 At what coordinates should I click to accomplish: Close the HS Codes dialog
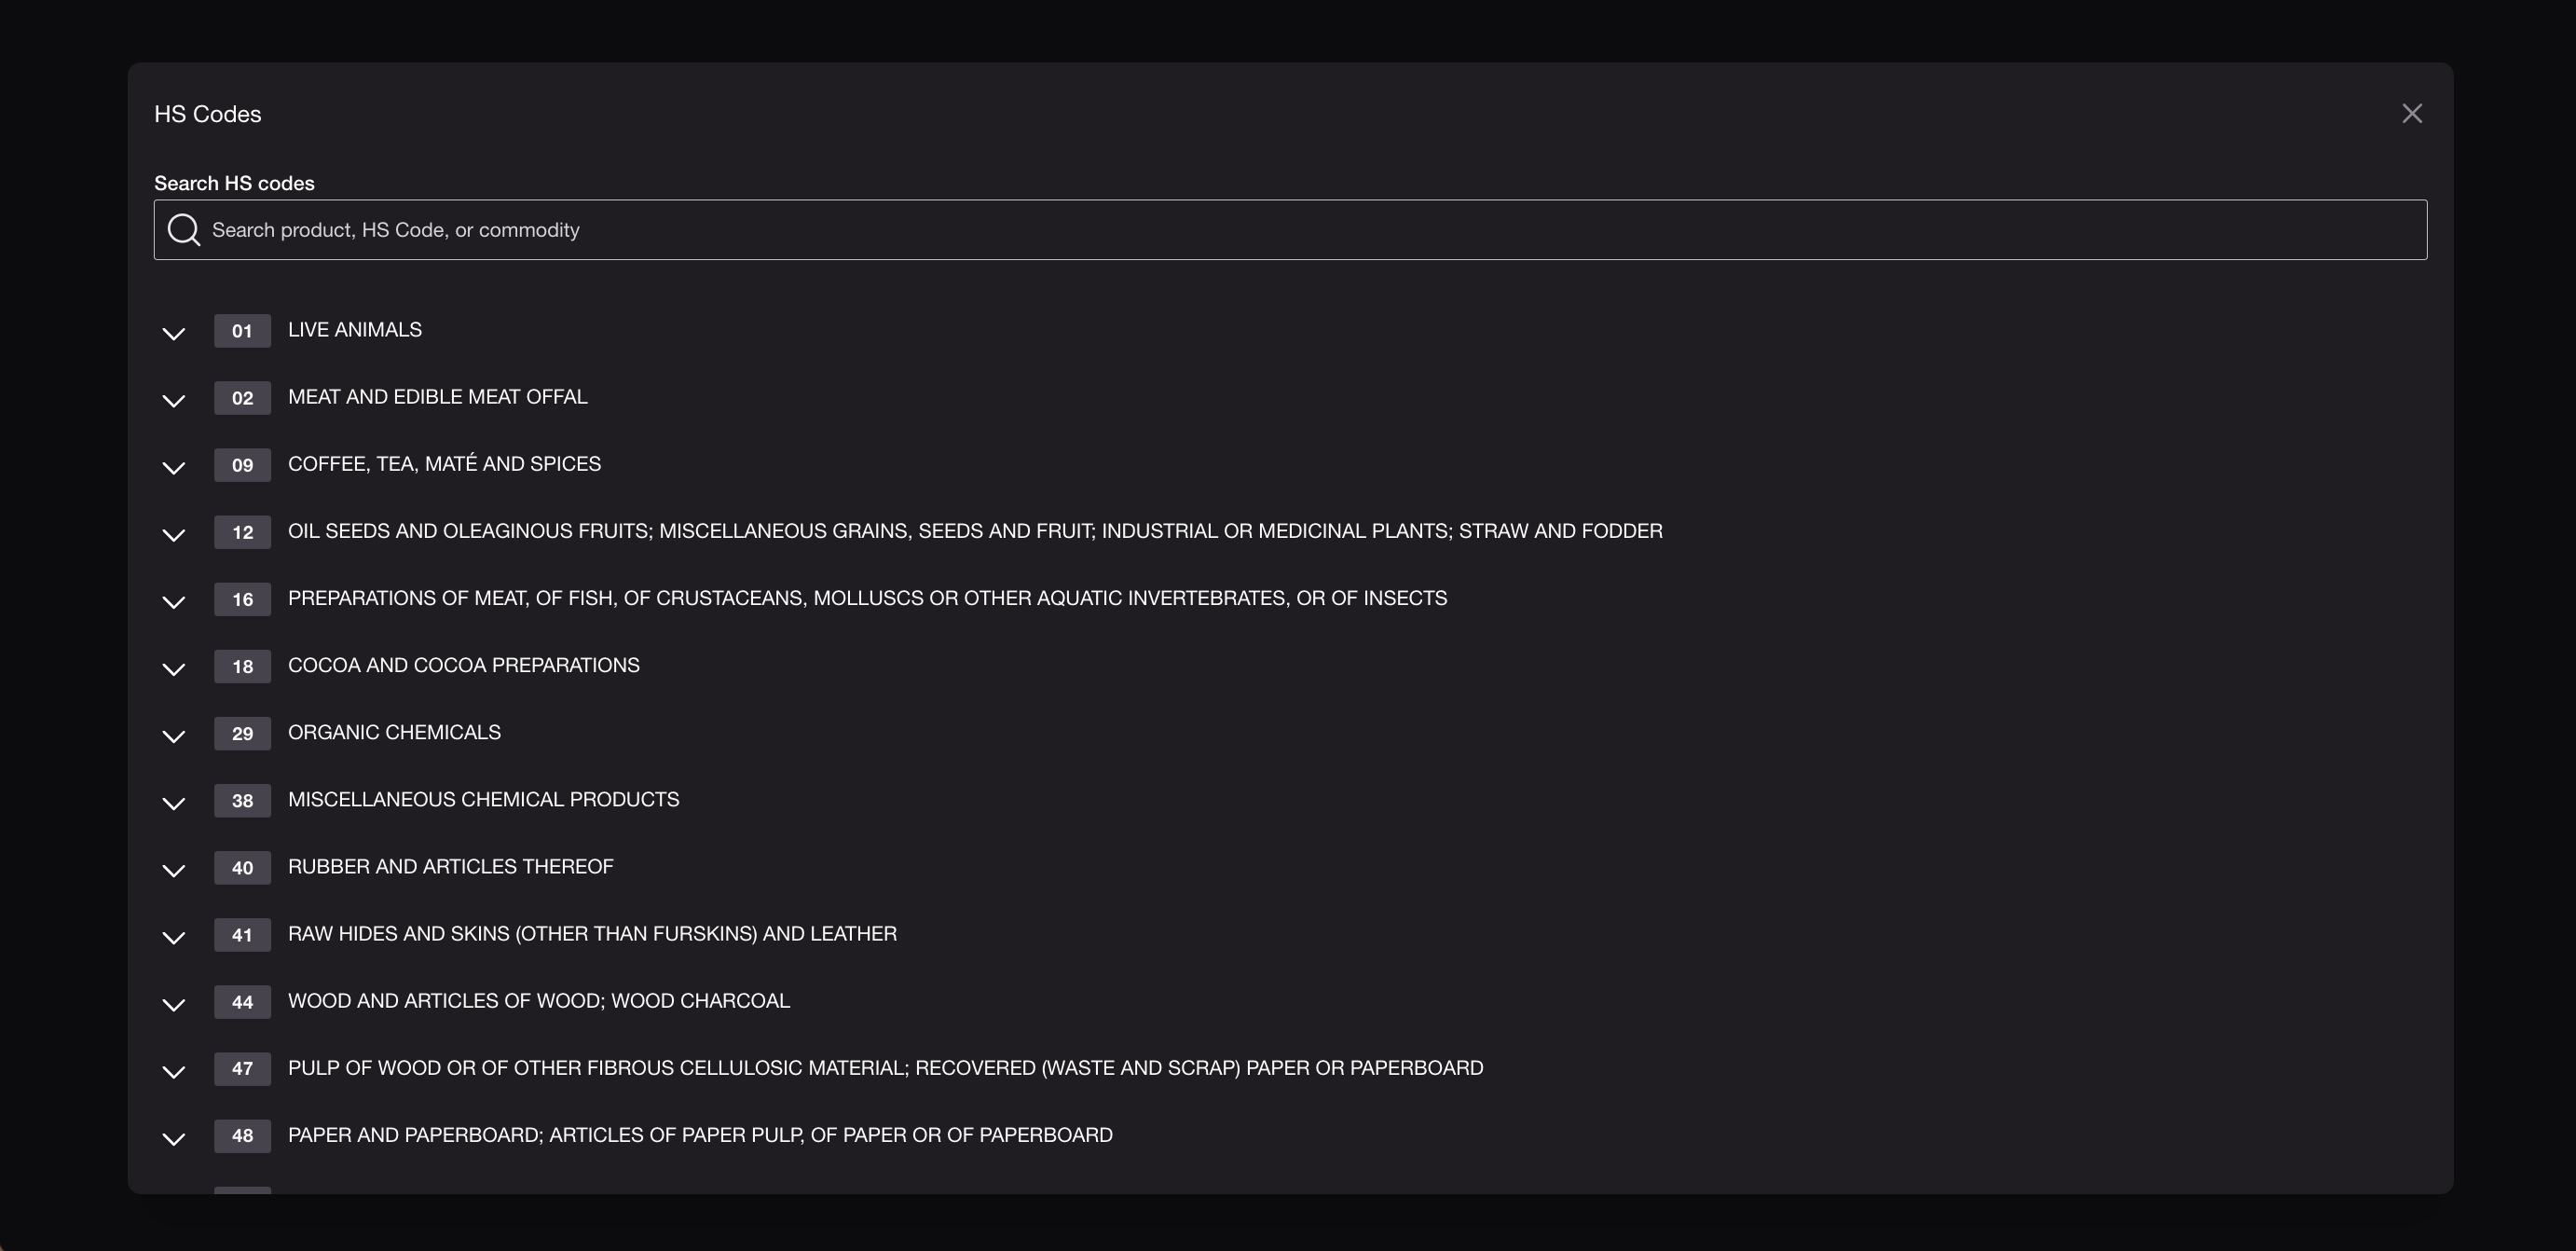click(2412, 114)
